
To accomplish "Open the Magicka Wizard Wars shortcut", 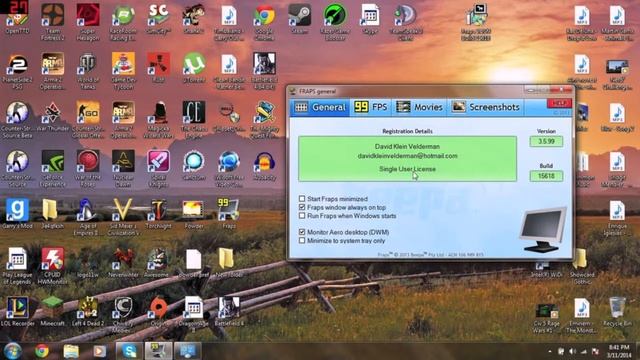I will coord(158,119).
